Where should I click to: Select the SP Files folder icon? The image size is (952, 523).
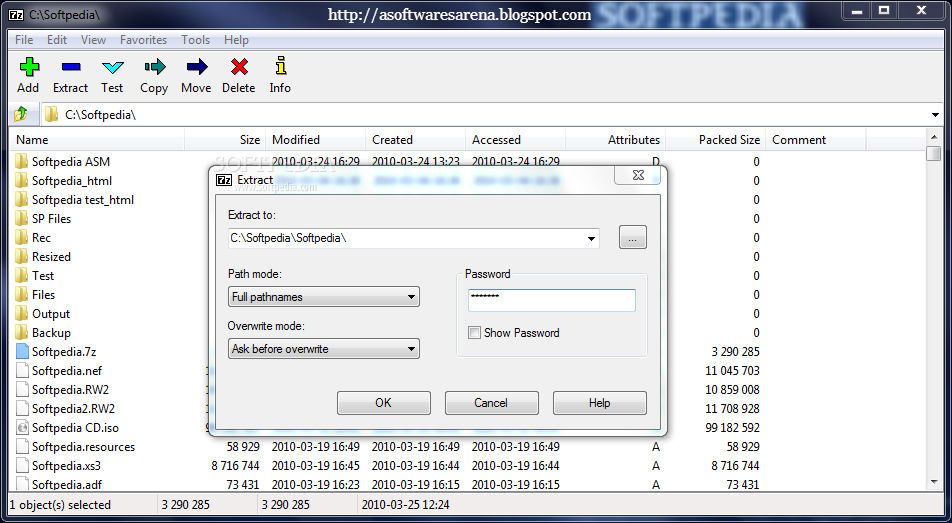pyautogui.click(x=22, y=218)
